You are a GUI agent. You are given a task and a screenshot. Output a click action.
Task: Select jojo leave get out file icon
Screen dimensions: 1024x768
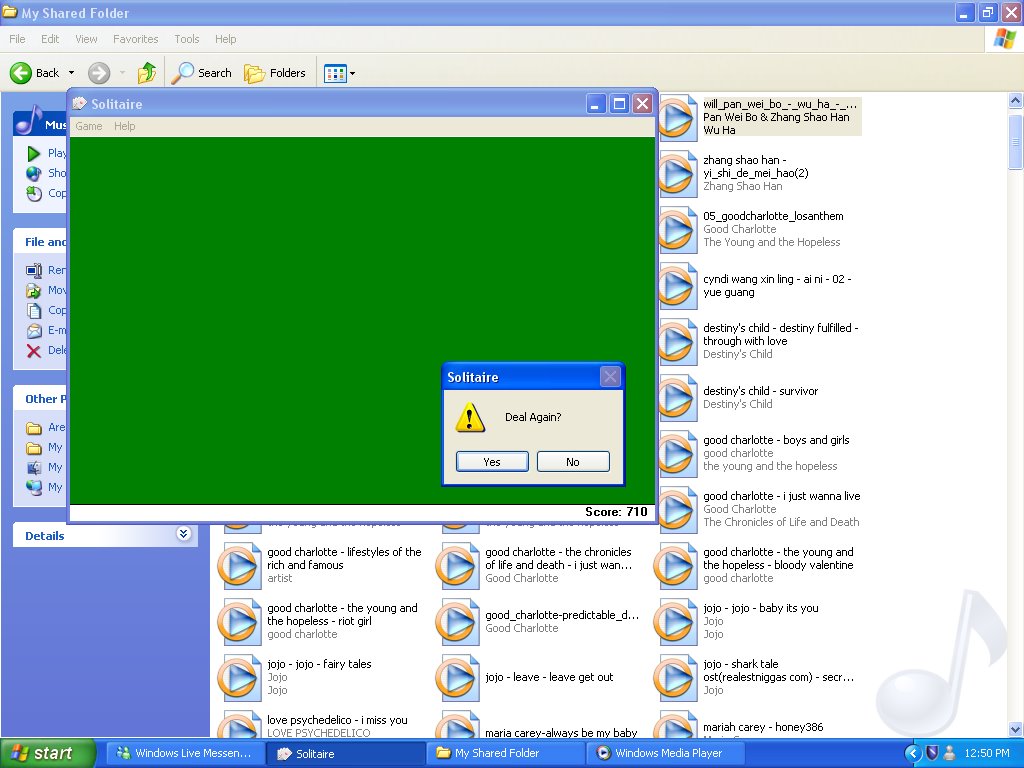point(456,678)
